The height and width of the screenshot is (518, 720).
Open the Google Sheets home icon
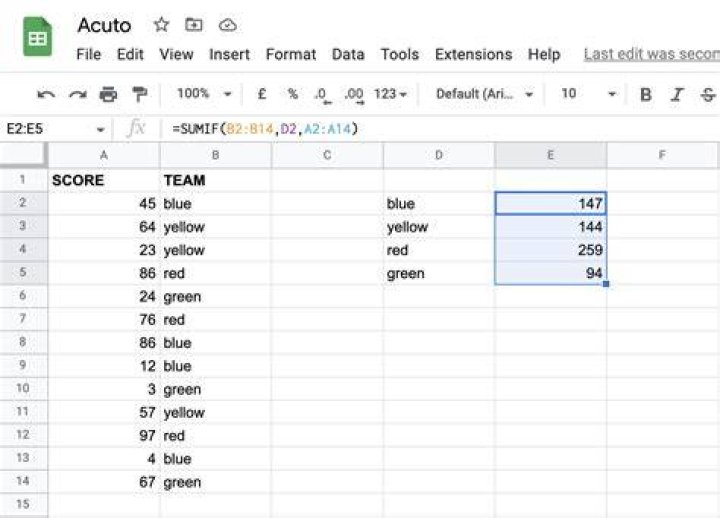(x=37, y=37)
